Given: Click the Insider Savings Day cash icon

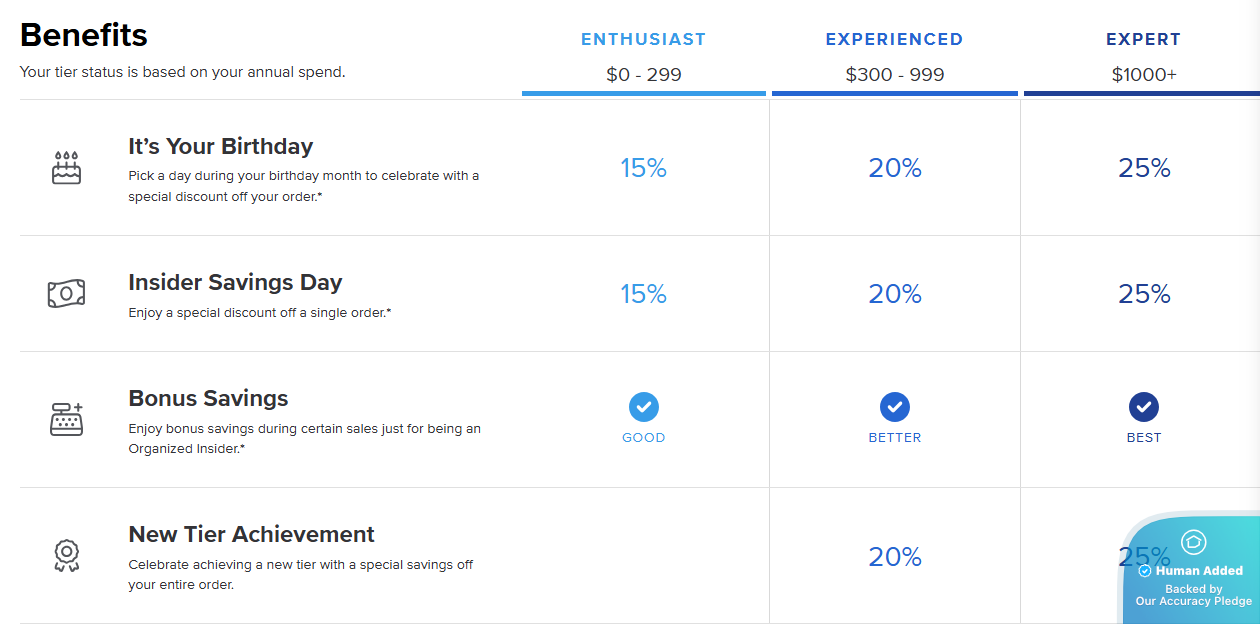Looking at the screenshot, I should click(x=66, y=293).
